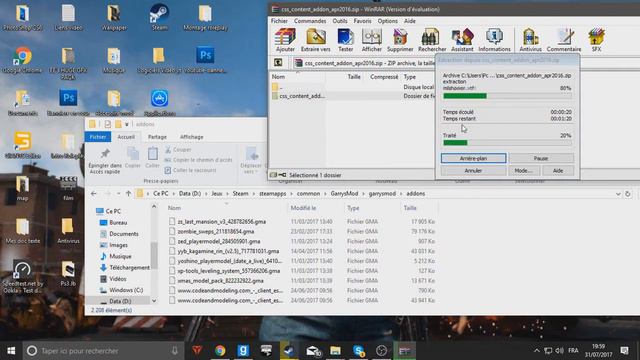
Task: Click the Traité total progress bar
Action: pos(507,143)
